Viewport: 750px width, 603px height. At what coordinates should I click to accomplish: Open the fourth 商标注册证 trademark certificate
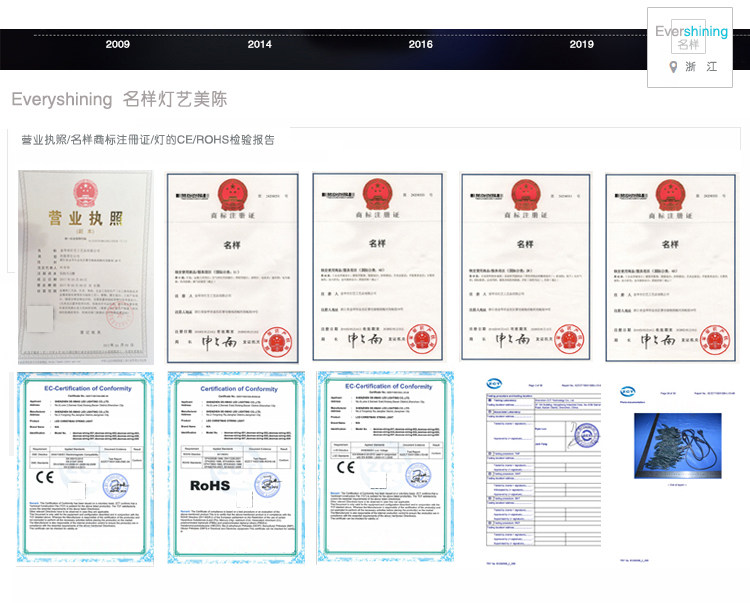pos(671,268)
